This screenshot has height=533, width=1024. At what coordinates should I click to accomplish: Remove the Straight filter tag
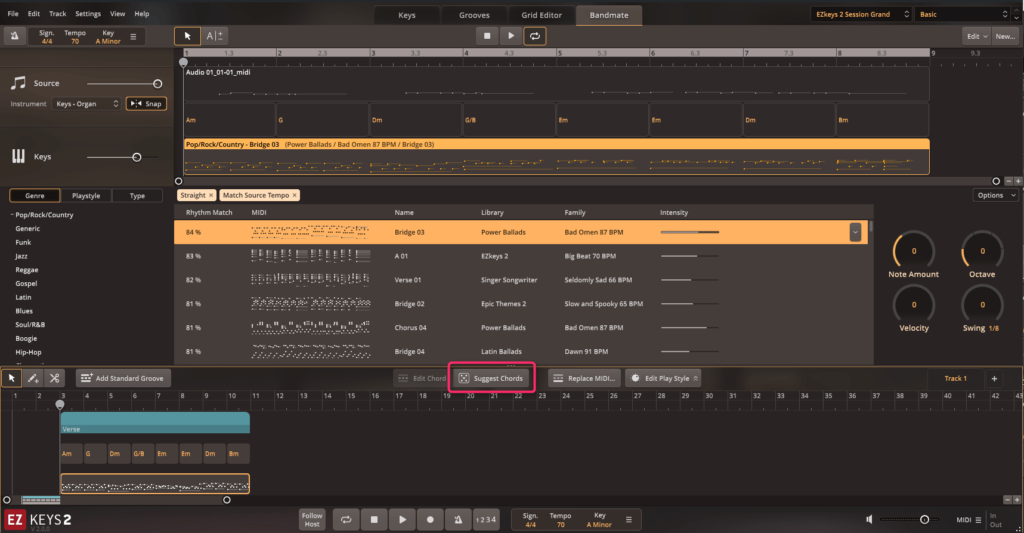click(211, 195)
